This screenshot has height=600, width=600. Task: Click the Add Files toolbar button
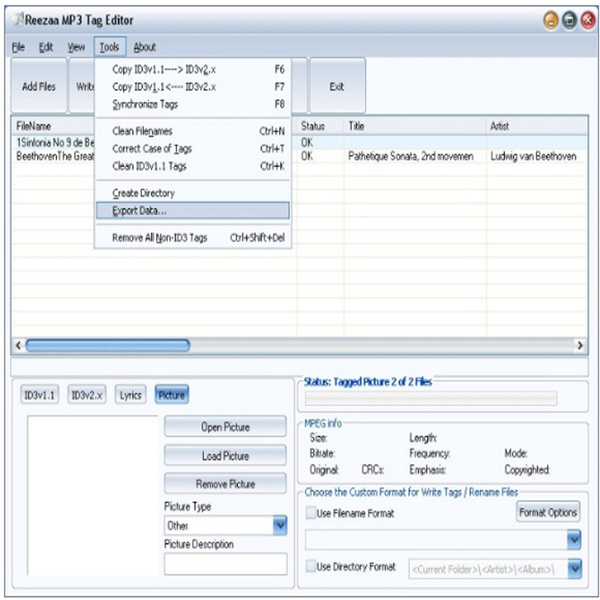point(39,86)
